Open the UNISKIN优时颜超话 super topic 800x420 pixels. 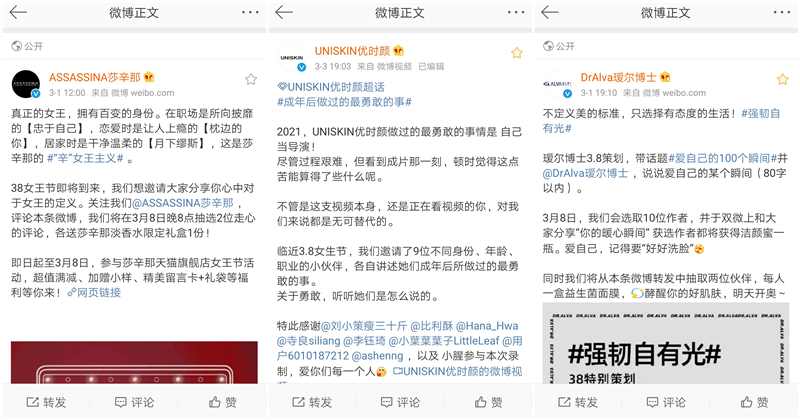[331, 87]
